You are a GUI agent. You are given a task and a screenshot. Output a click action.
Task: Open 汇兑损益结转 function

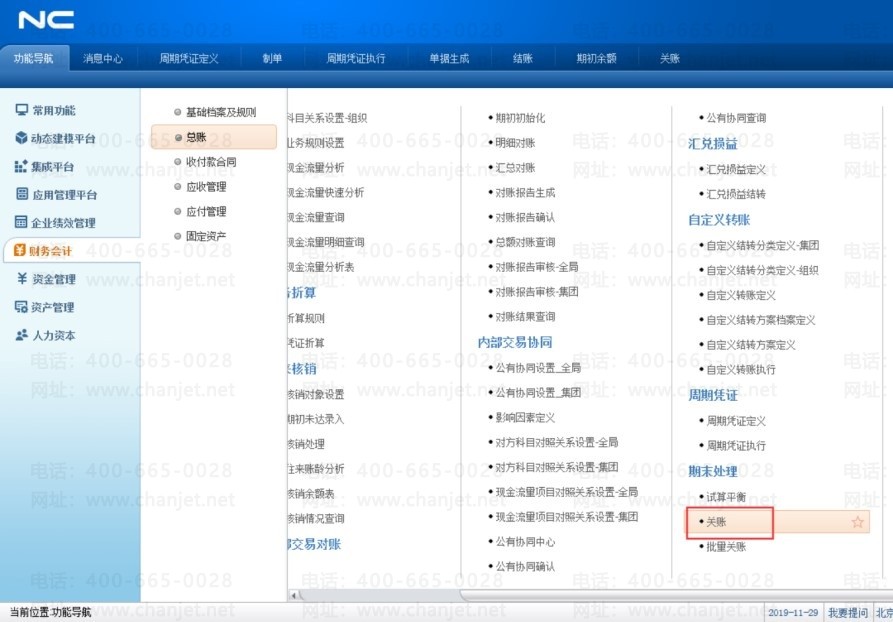[x=736, y=194]
